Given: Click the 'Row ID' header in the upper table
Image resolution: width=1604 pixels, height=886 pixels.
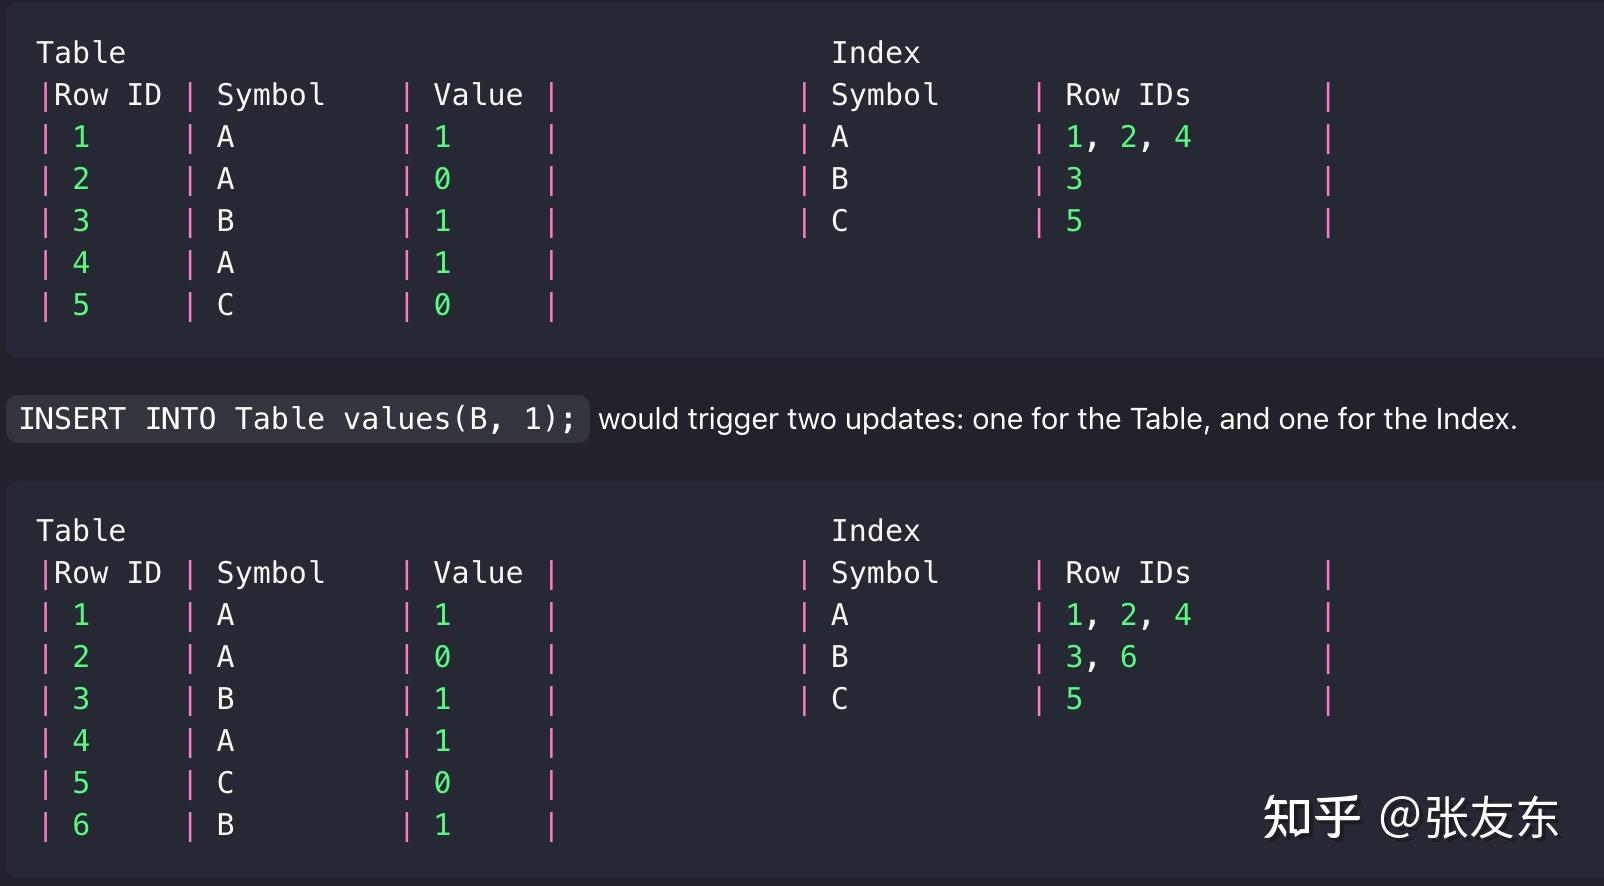Looking at the screenshot, I should 107,95.
